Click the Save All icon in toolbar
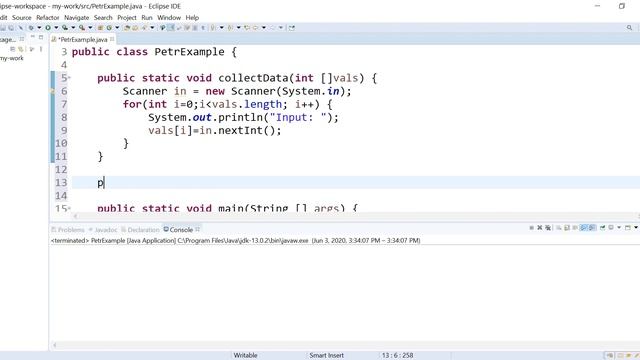 point(11,28)
